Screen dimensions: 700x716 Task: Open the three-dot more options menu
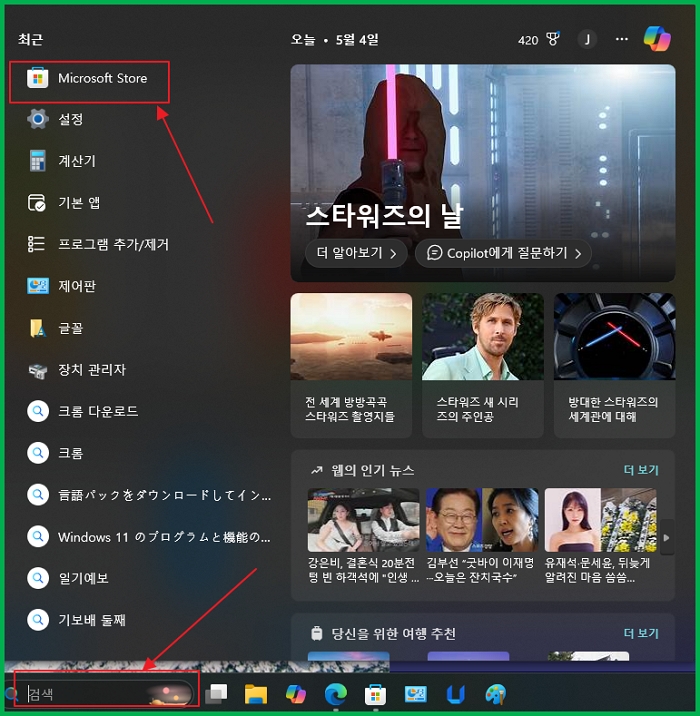coord(621,39)
